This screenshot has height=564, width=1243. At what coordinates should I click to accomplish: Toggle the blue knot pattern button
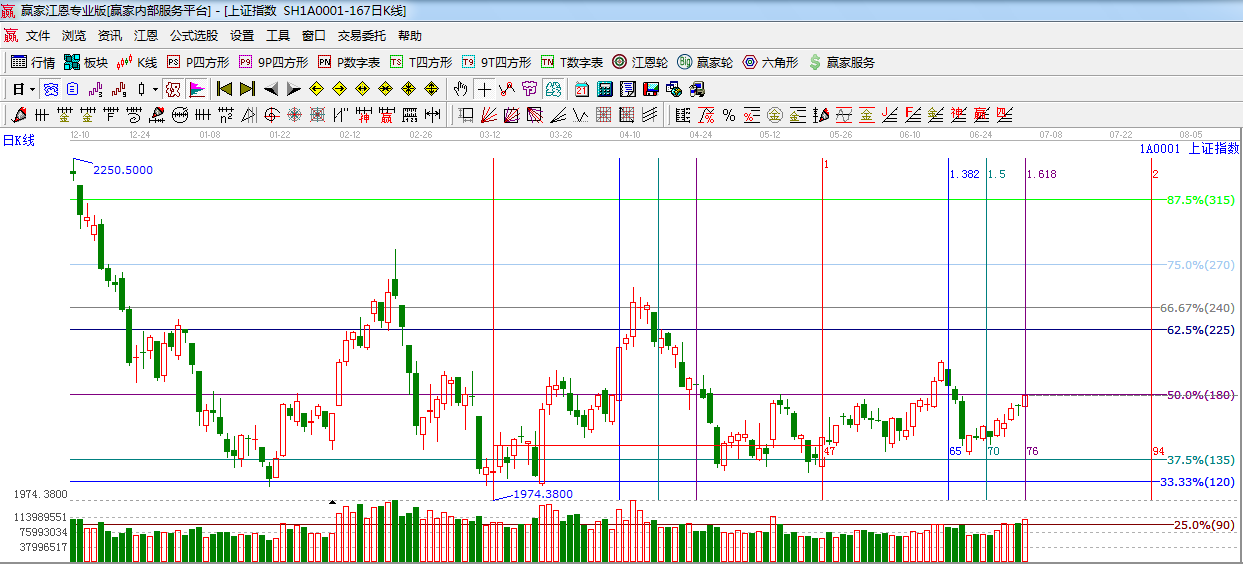tap(50, 89)
